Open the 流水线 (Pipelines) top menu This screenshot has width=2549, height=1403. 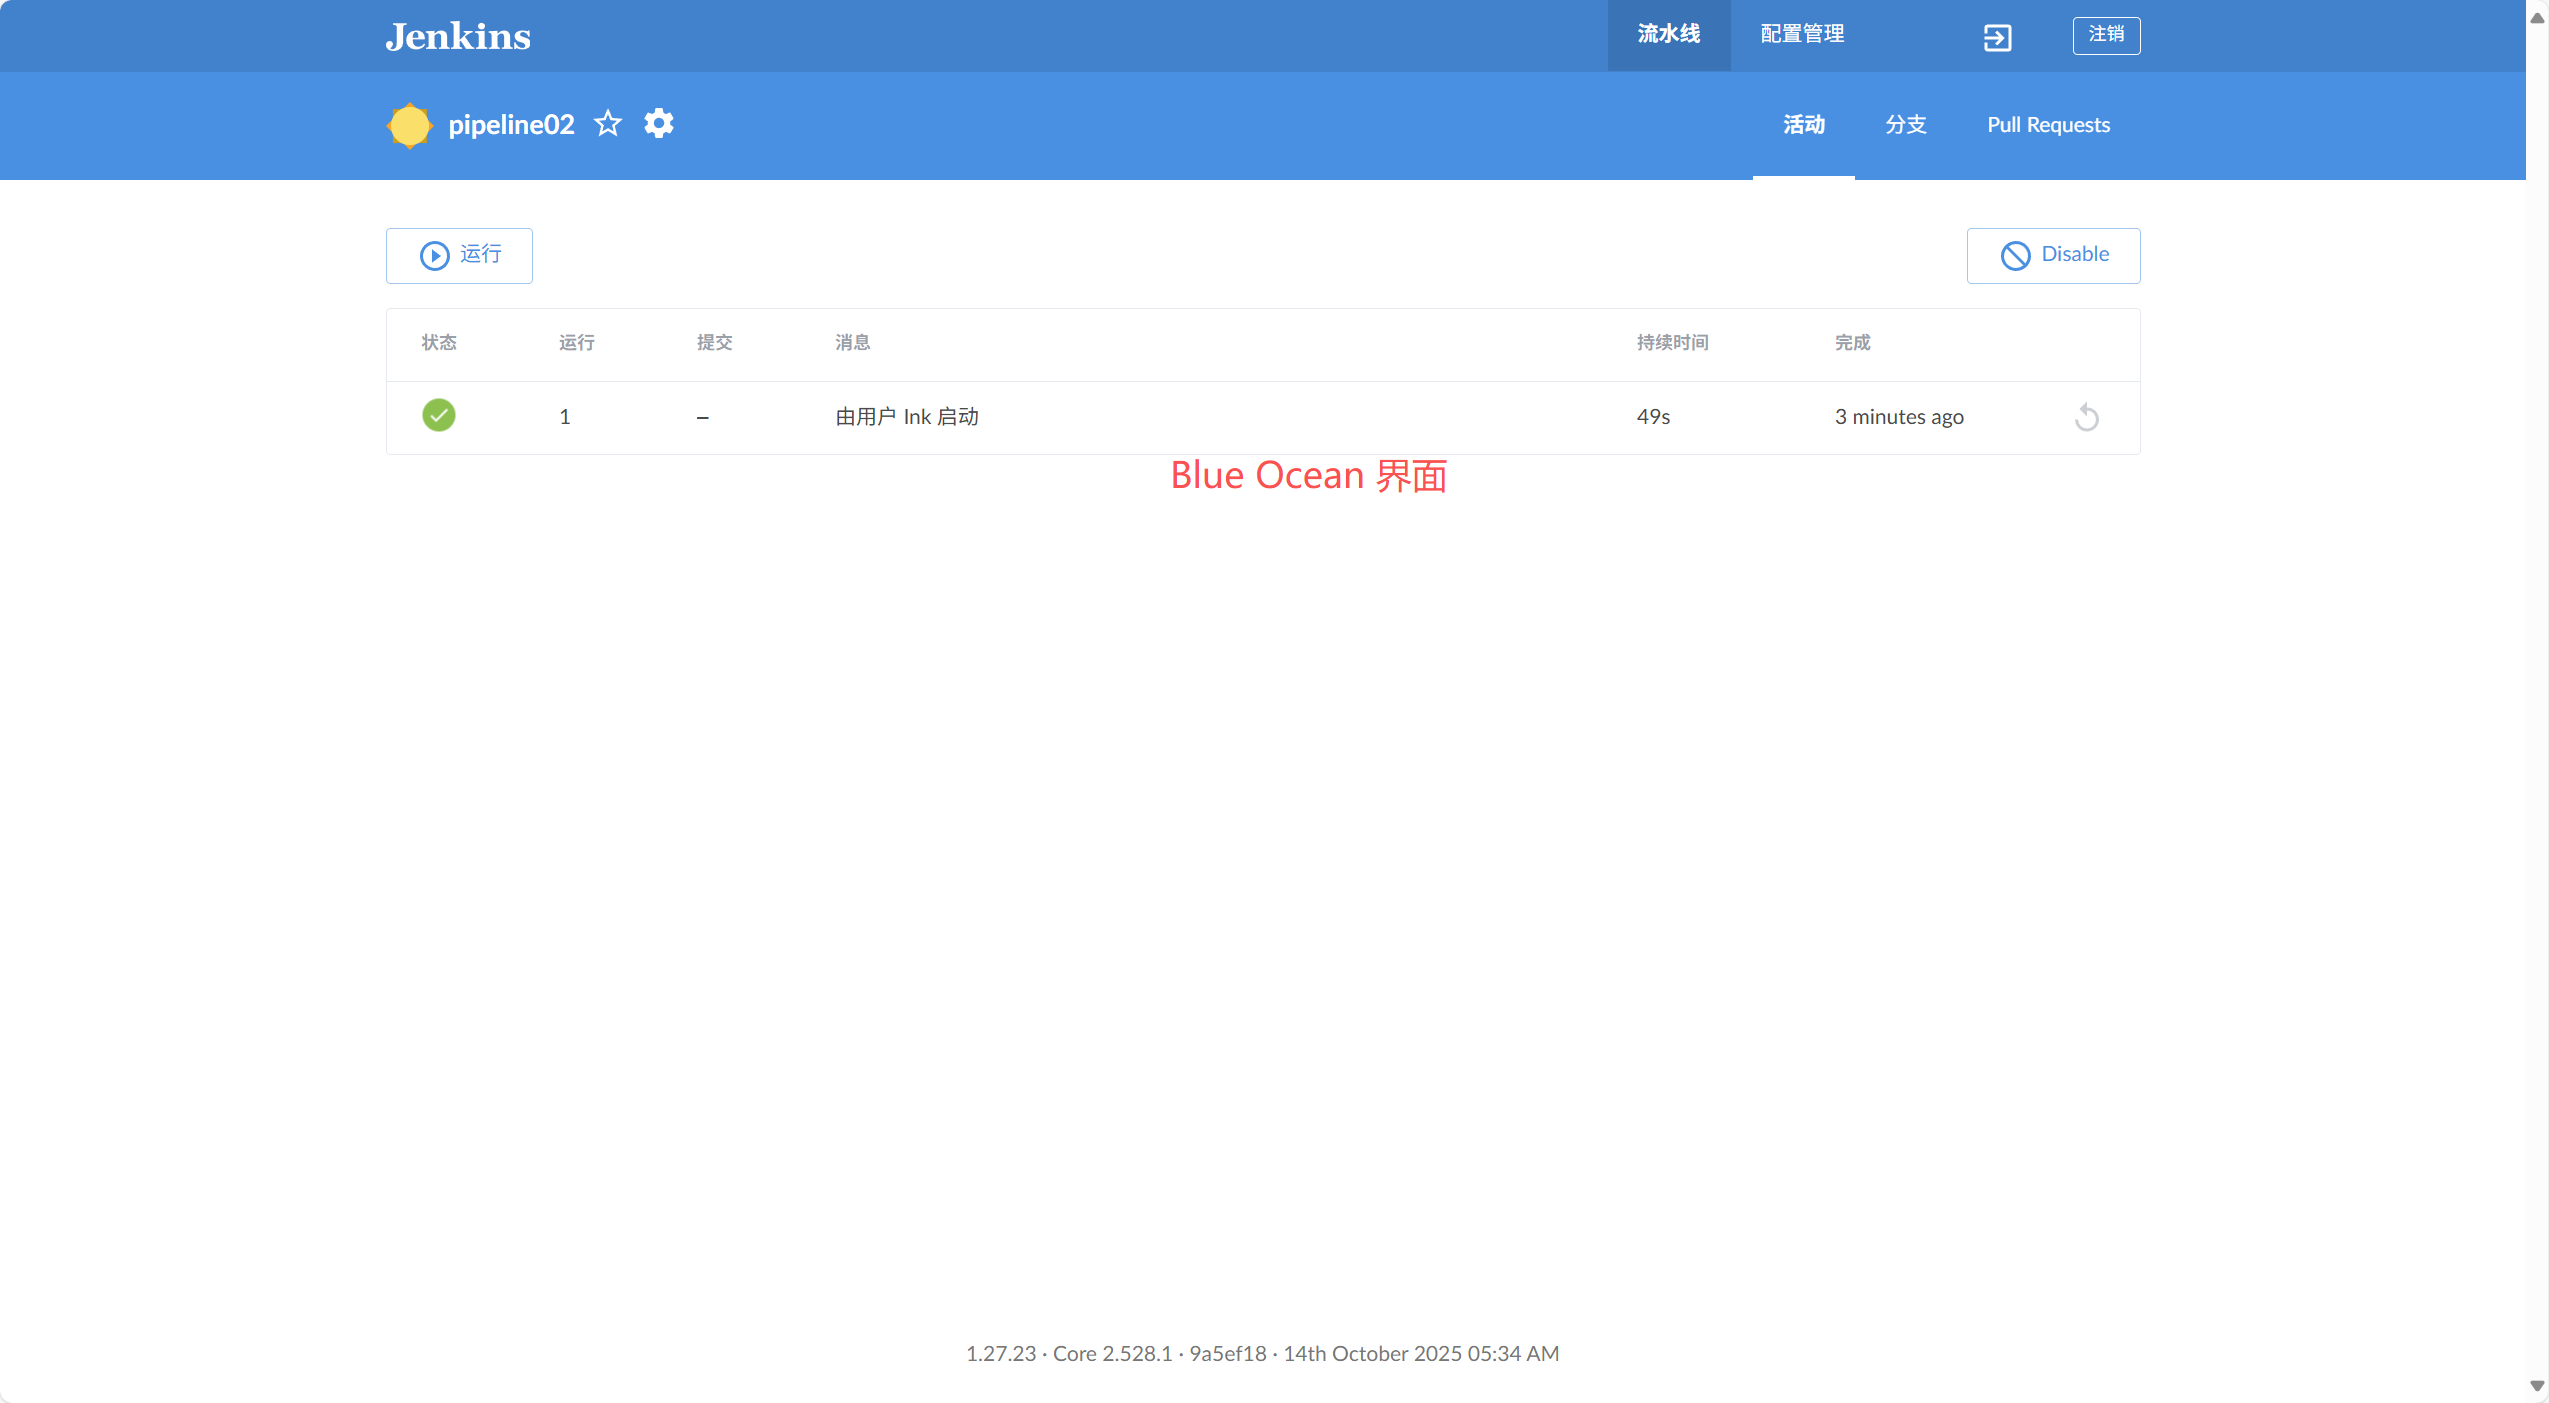tap(1668, 34)
